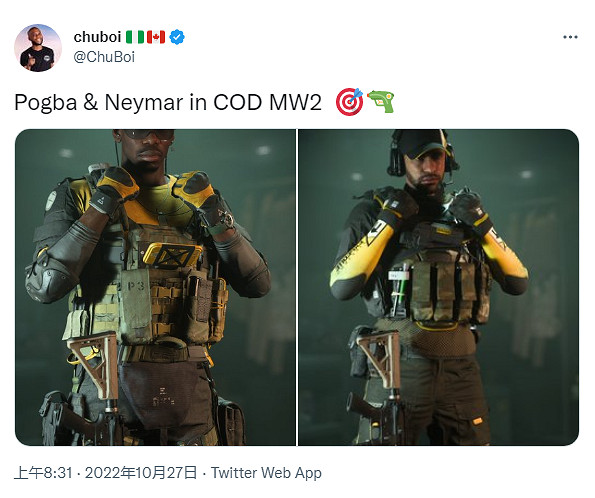This screenshot has height=498, width=595.
Task: Open the left Pogba operator image
Action: [156, 287]
